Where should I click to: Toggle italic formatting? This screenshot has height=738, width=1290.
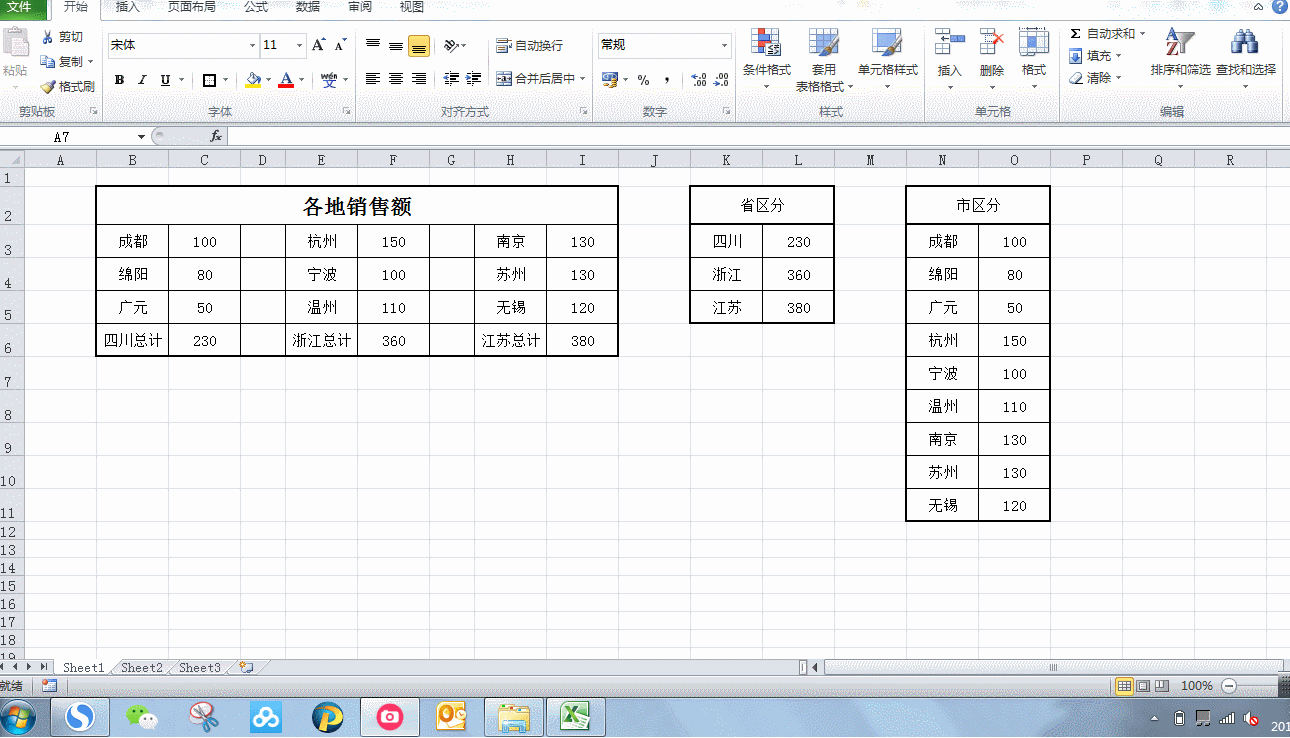(141, 79)
